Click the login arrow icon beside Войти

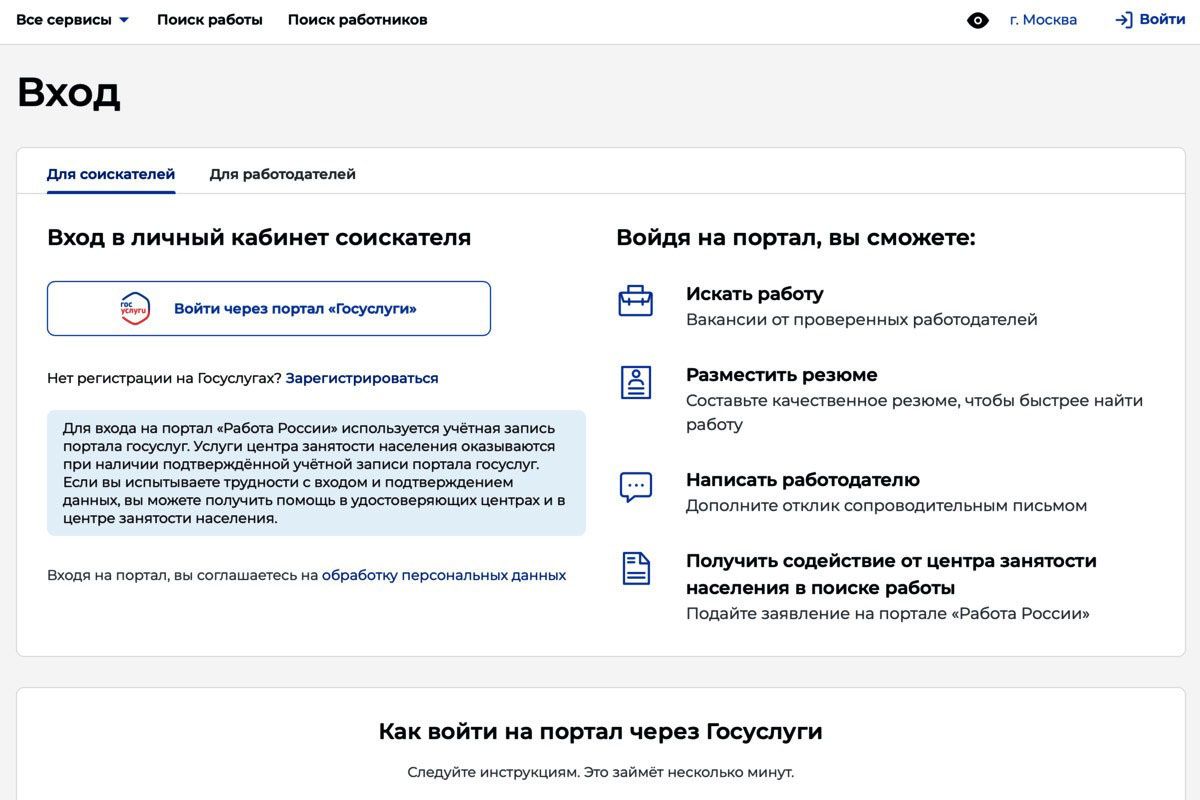(1124, 20)
